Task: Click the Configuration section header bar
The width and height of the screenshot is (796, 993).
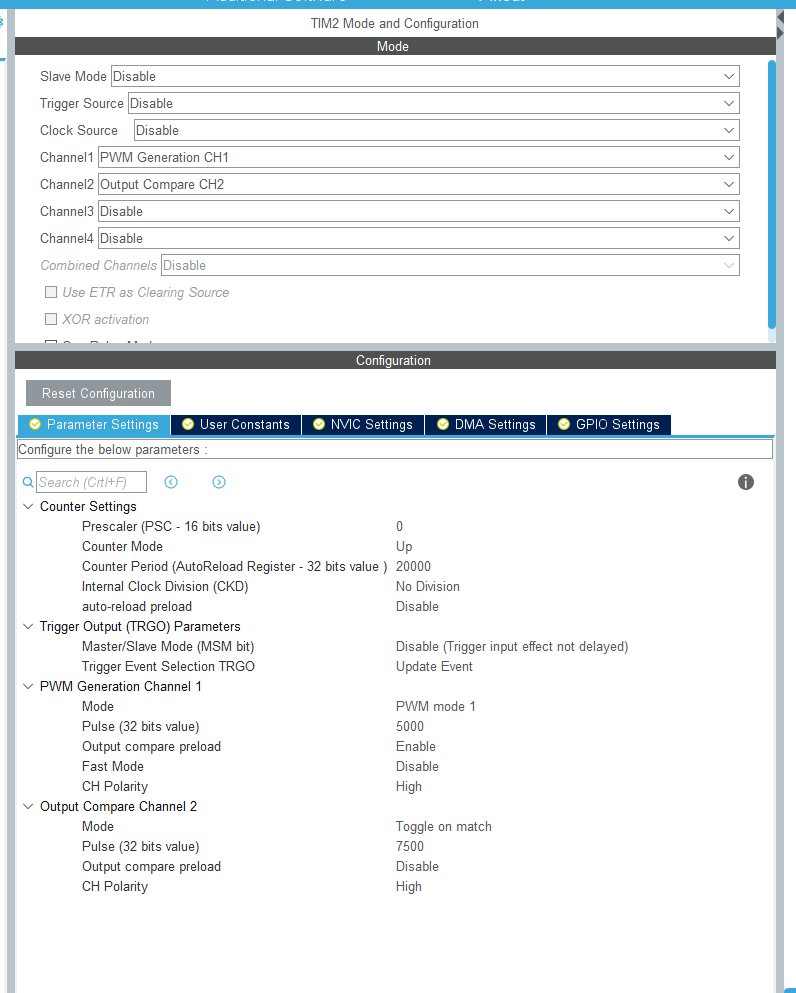Action: point(395,360)
